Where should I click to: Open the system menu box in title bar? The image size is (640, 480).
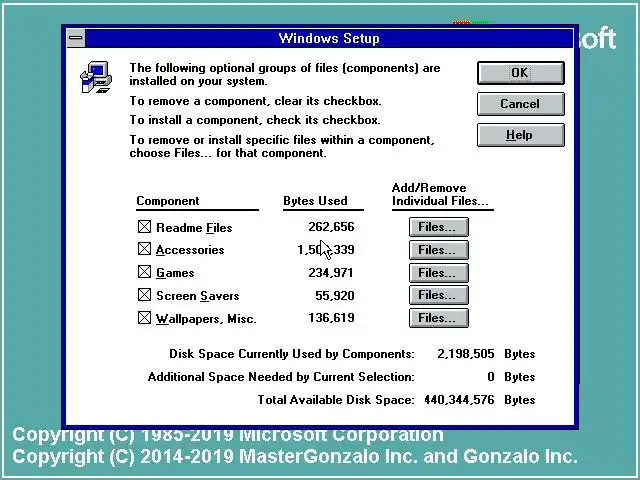pos(76,38)
